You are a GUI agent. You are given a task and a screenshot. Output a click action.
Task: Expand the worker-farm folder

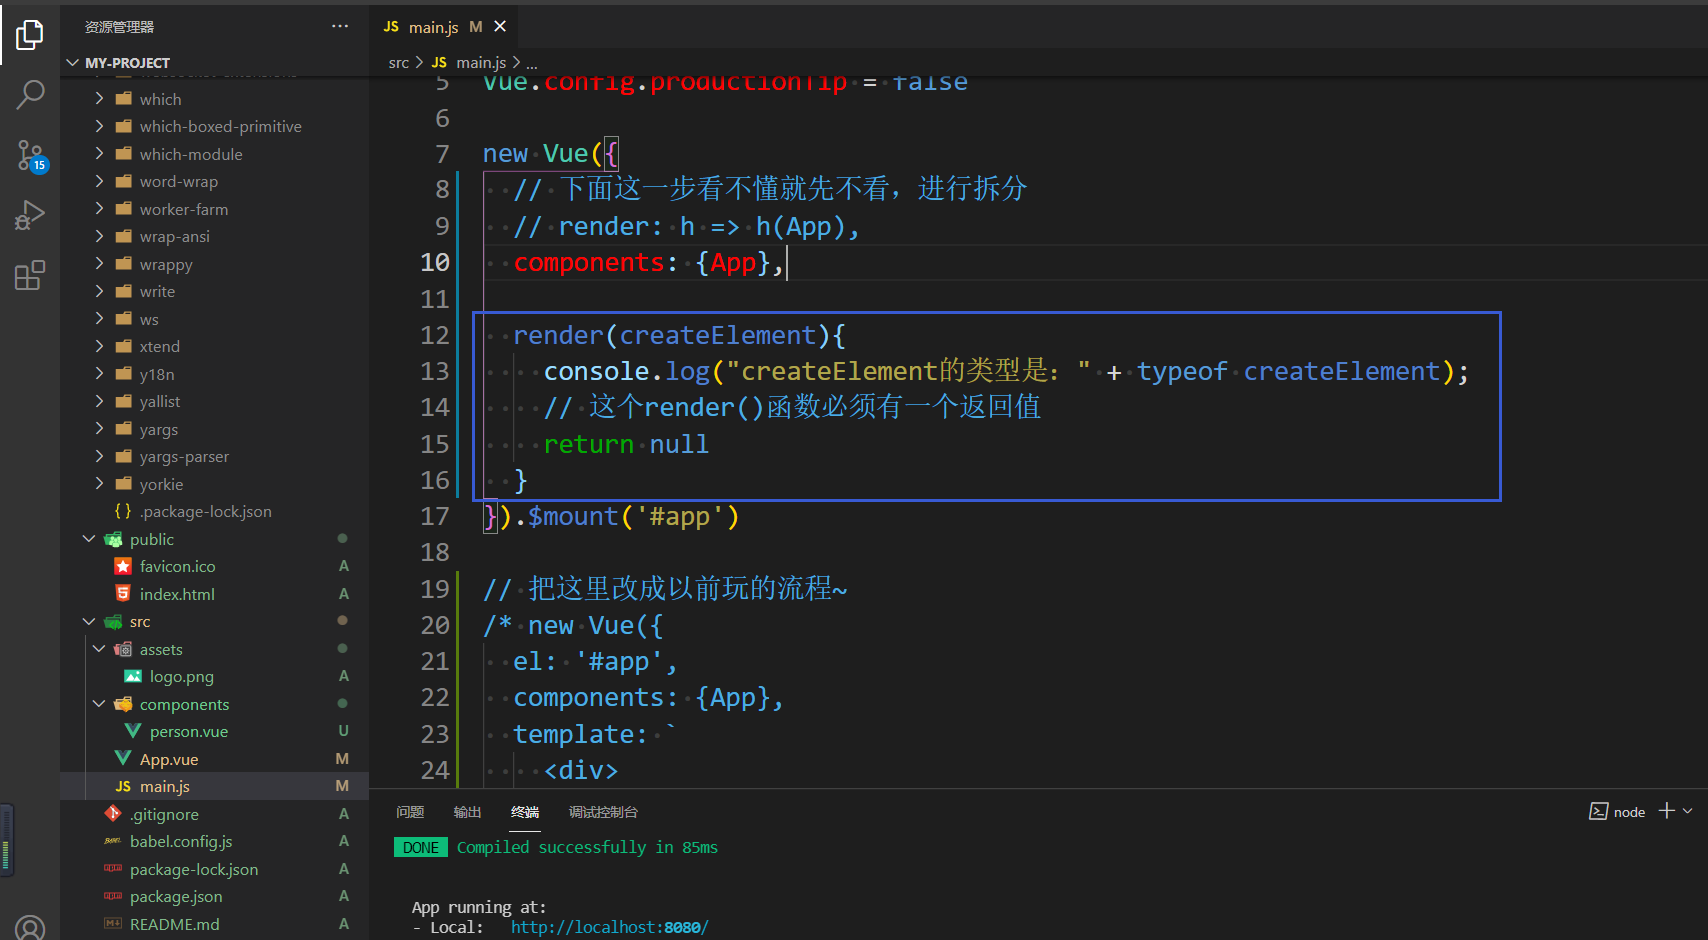[x=99, y=209]
